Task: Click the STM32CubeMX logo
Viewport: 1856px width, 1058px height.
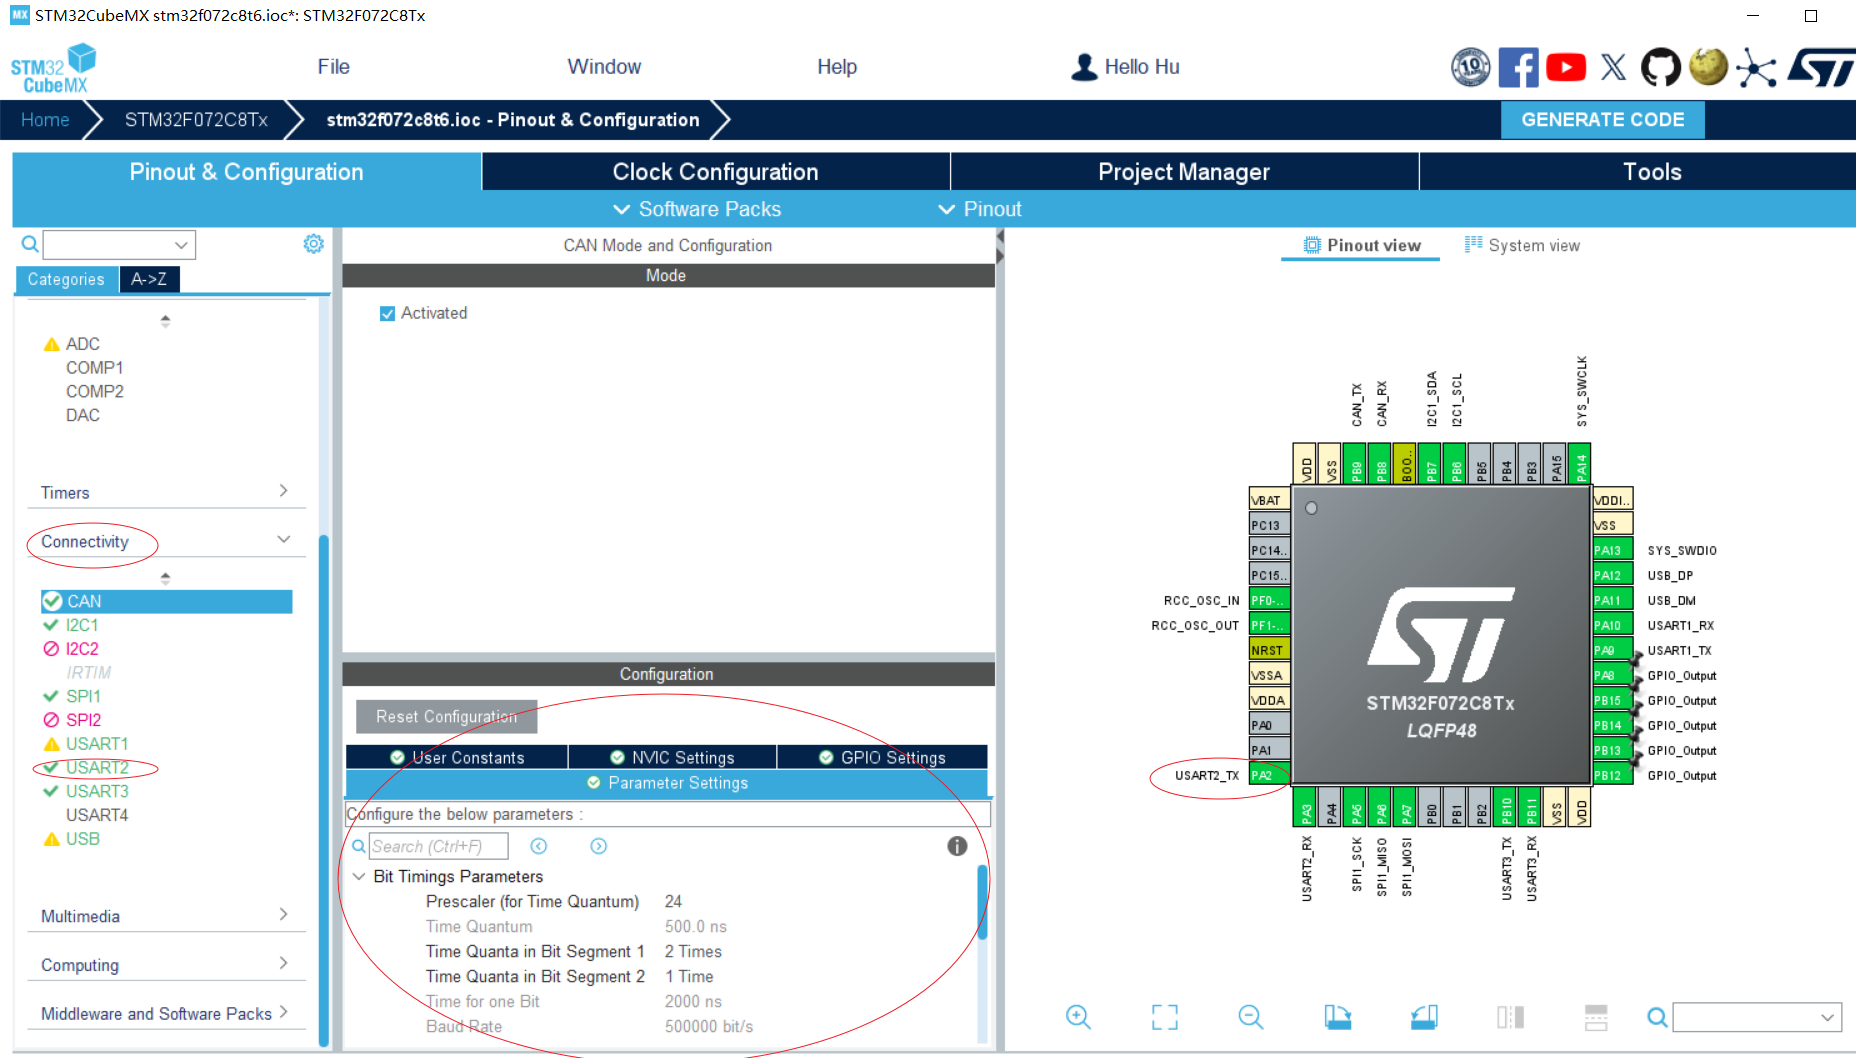Action: point(53,69)
